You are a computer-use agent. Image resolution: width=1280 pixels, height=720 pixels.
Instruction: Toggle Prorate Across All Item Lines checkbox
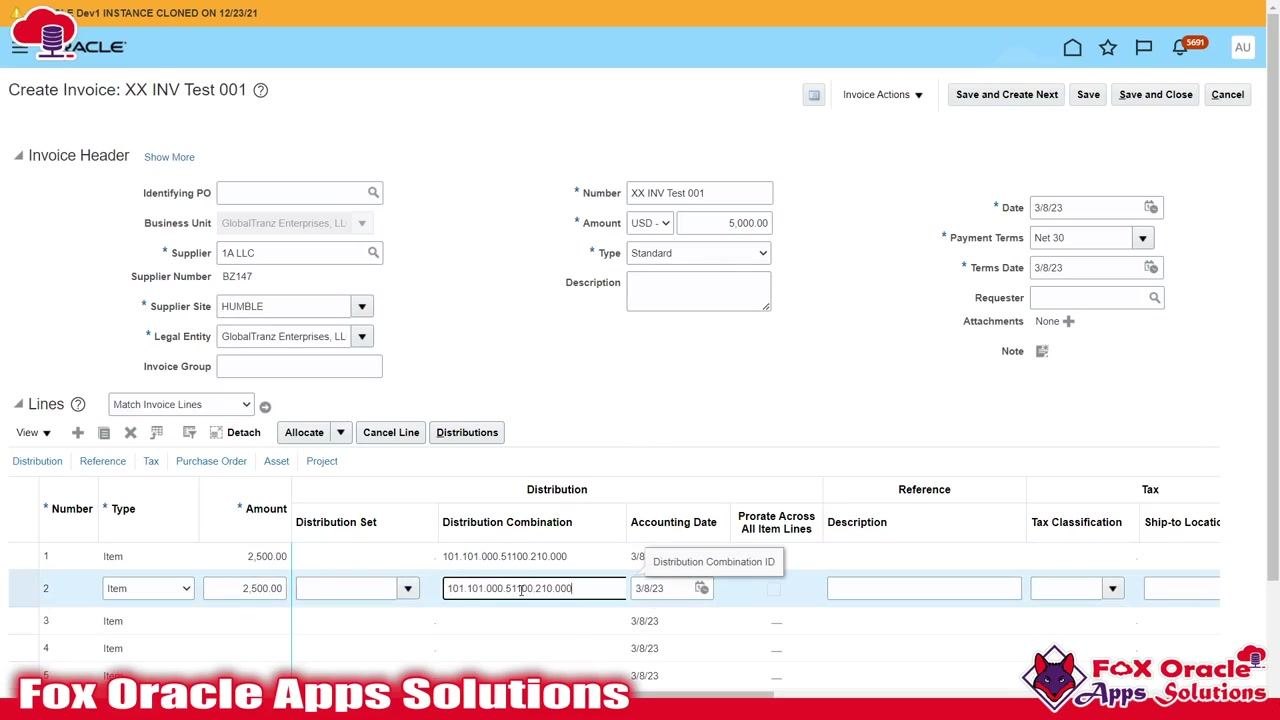click(773, 589)
